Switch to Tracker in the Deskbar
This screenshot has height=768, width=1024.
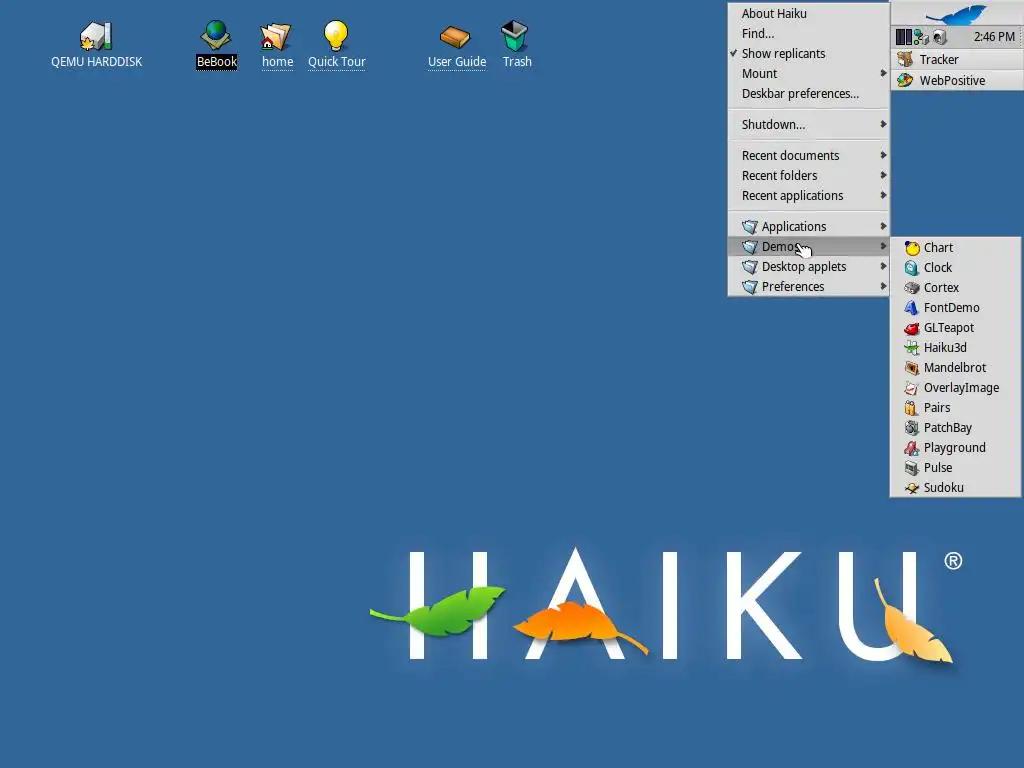(x=957, y=59)
